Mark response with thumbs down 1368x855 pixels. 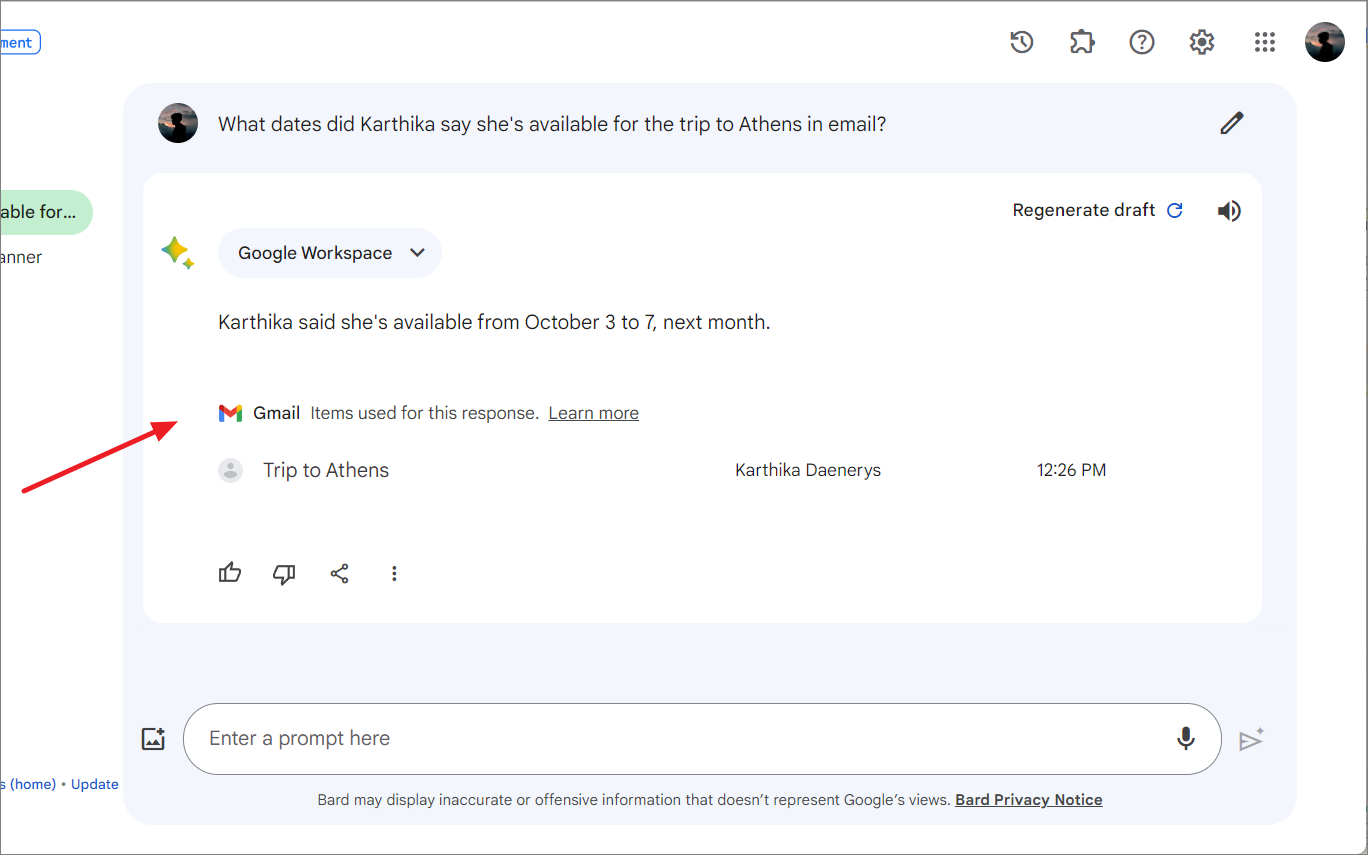(x=285, y=573)
